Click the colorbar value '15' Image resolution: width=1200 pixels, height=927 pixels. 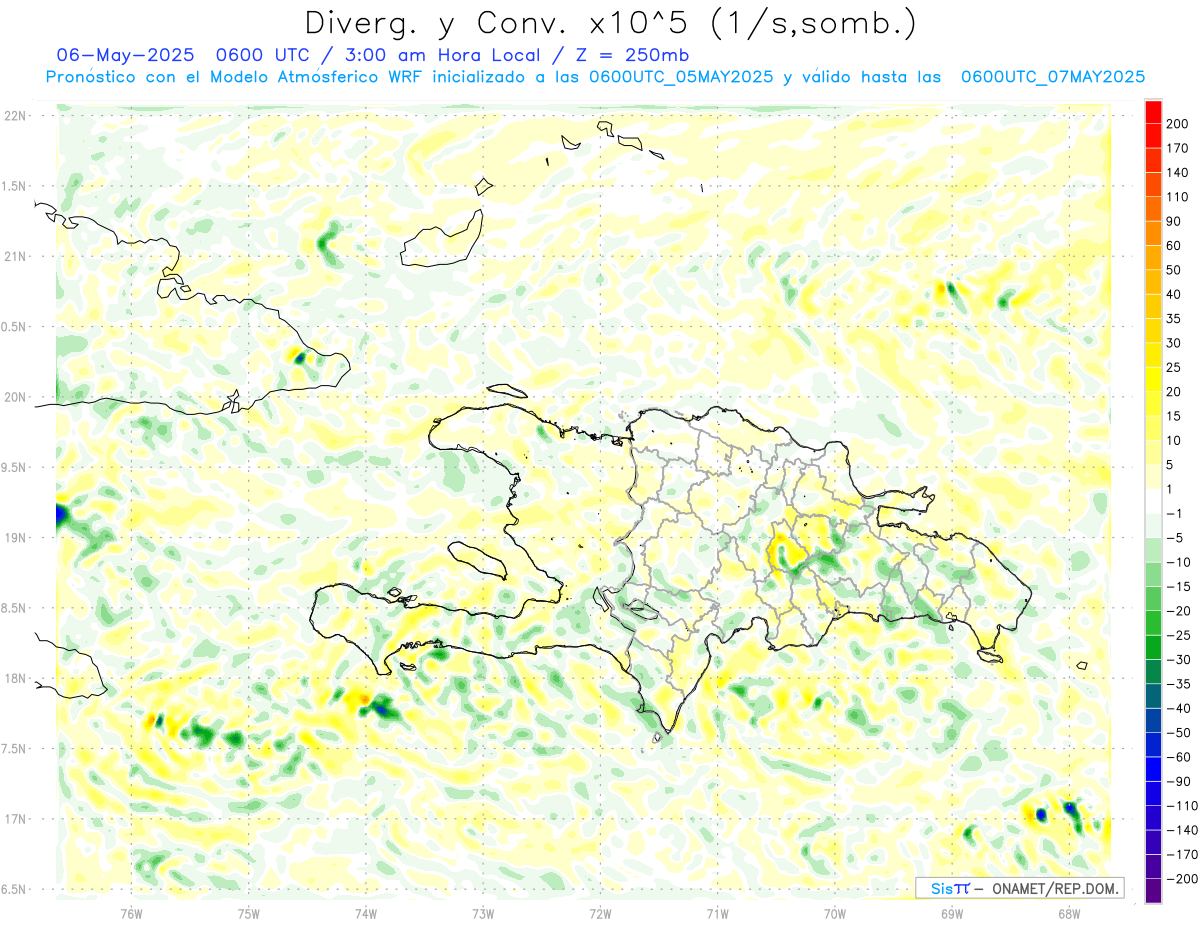1175,417
